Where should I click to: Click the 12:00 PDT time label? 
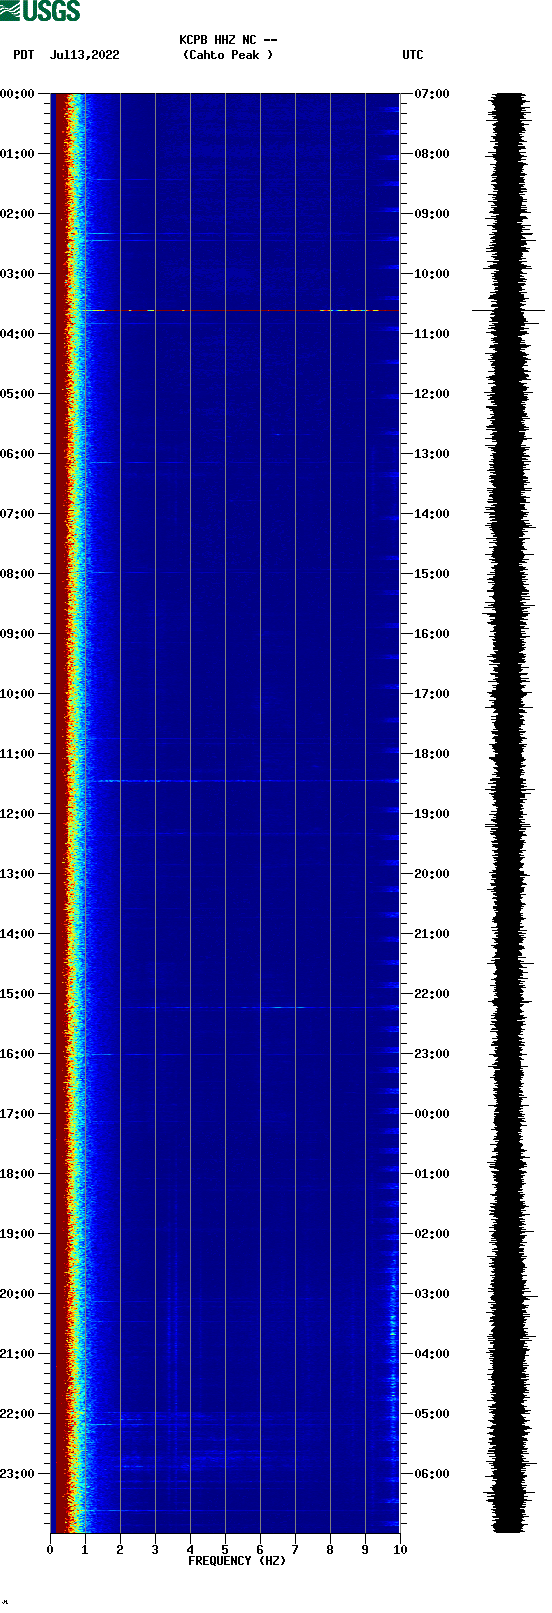[18, 814]
